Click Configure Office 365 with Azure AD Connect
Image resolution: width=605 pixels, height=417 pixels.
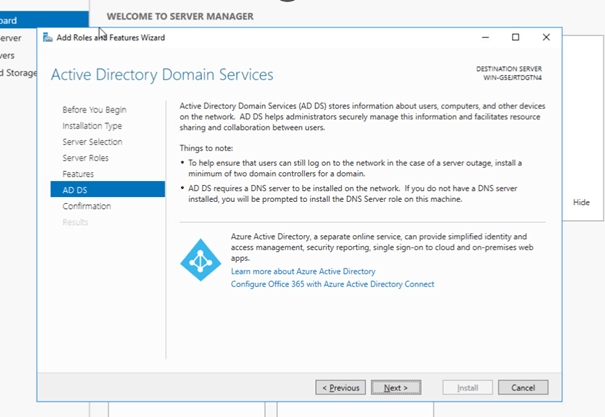[332, 284]
